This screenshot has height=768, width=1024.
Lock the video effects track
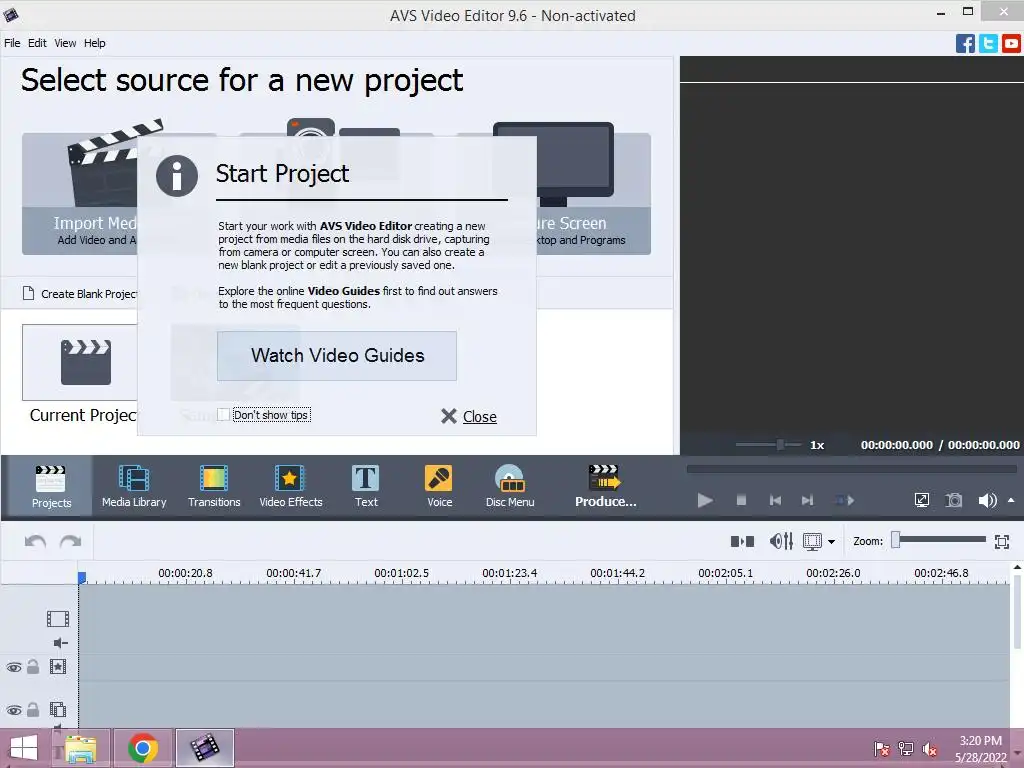click(x=33, y=667)
